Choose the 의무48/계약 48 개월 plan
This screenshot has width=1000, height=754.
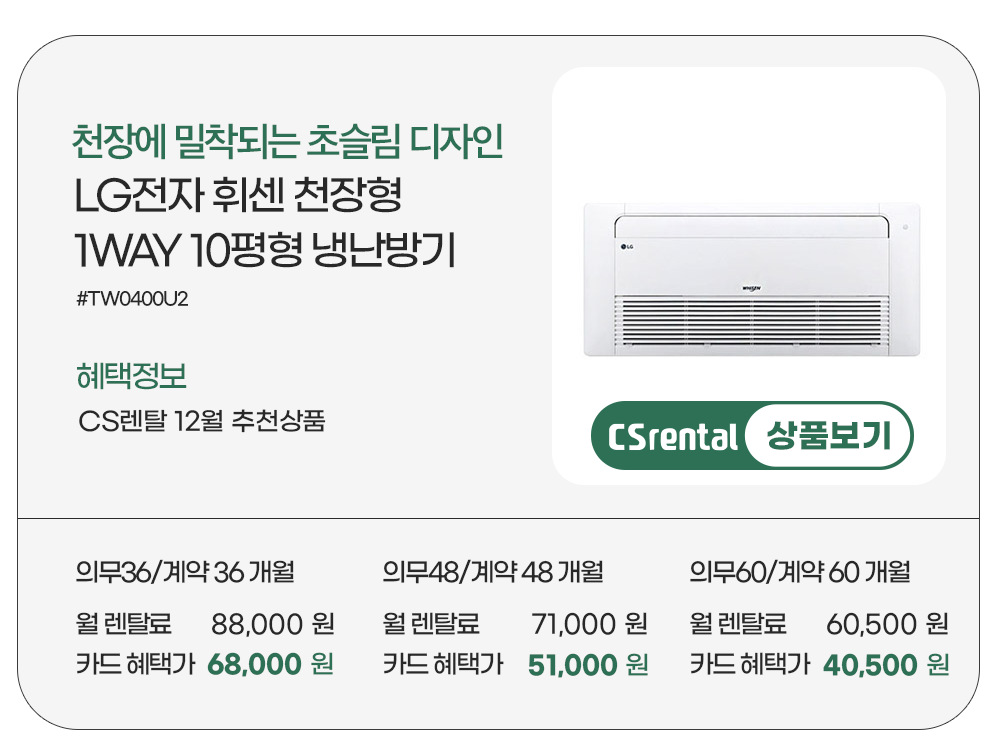pyautogui.click(x=492, y=573)
